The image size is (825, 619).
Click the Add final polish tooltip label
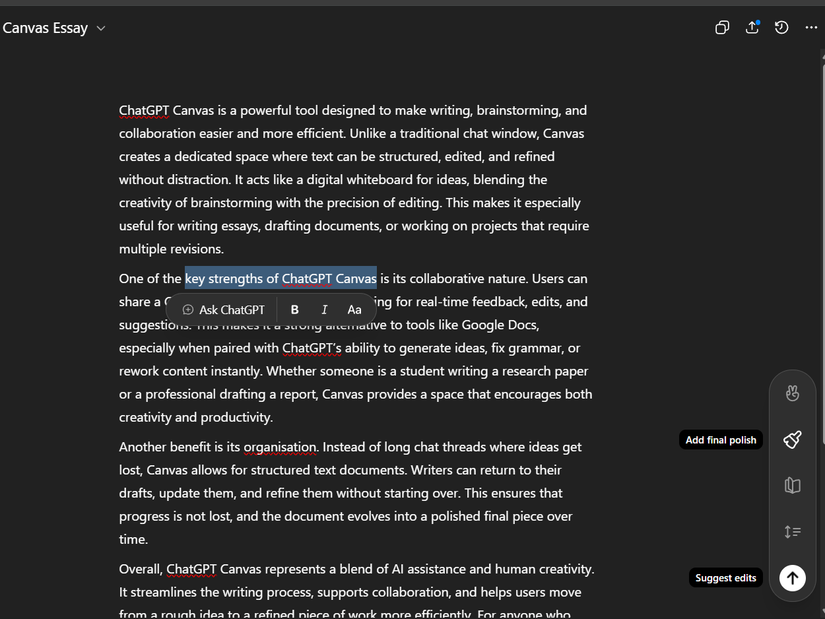click(720, 440)
